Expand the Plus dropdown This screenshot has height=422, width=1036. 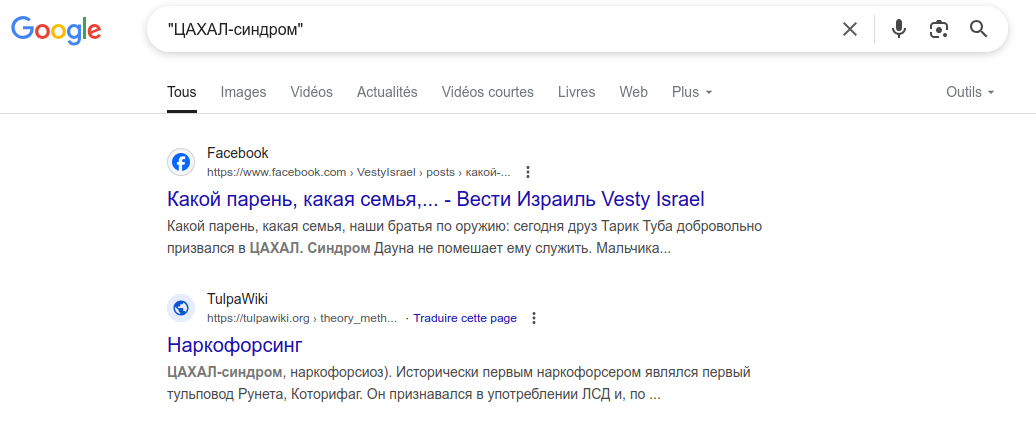click(x=692, y=92)
